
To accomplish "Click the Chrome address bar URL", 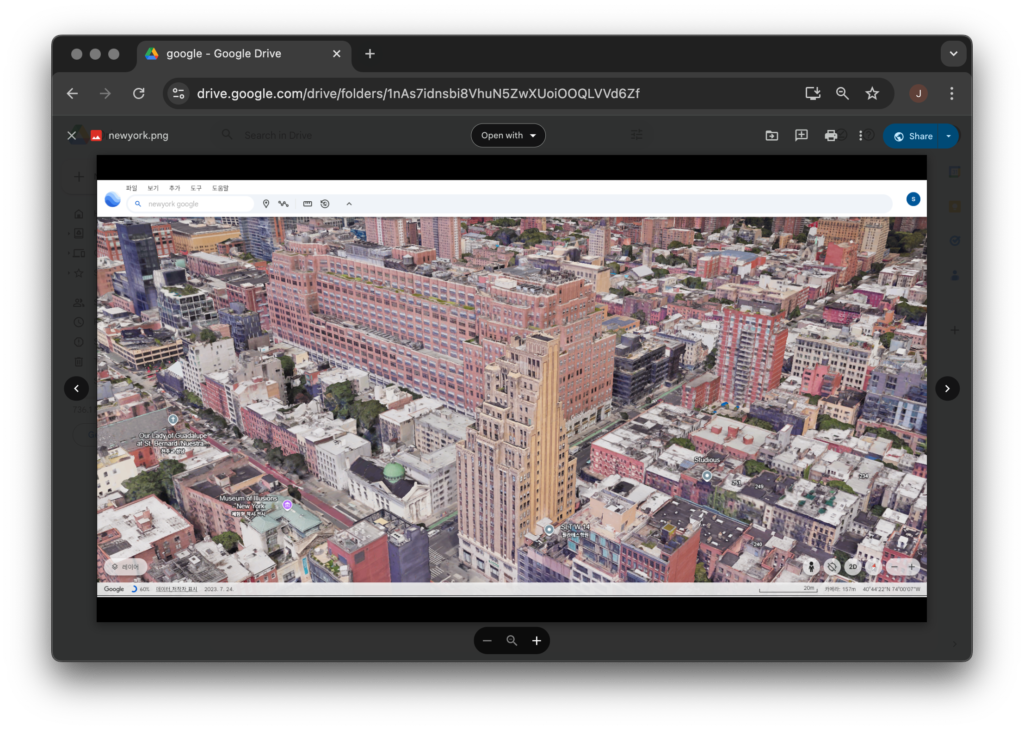I will [x=418, y=93].
